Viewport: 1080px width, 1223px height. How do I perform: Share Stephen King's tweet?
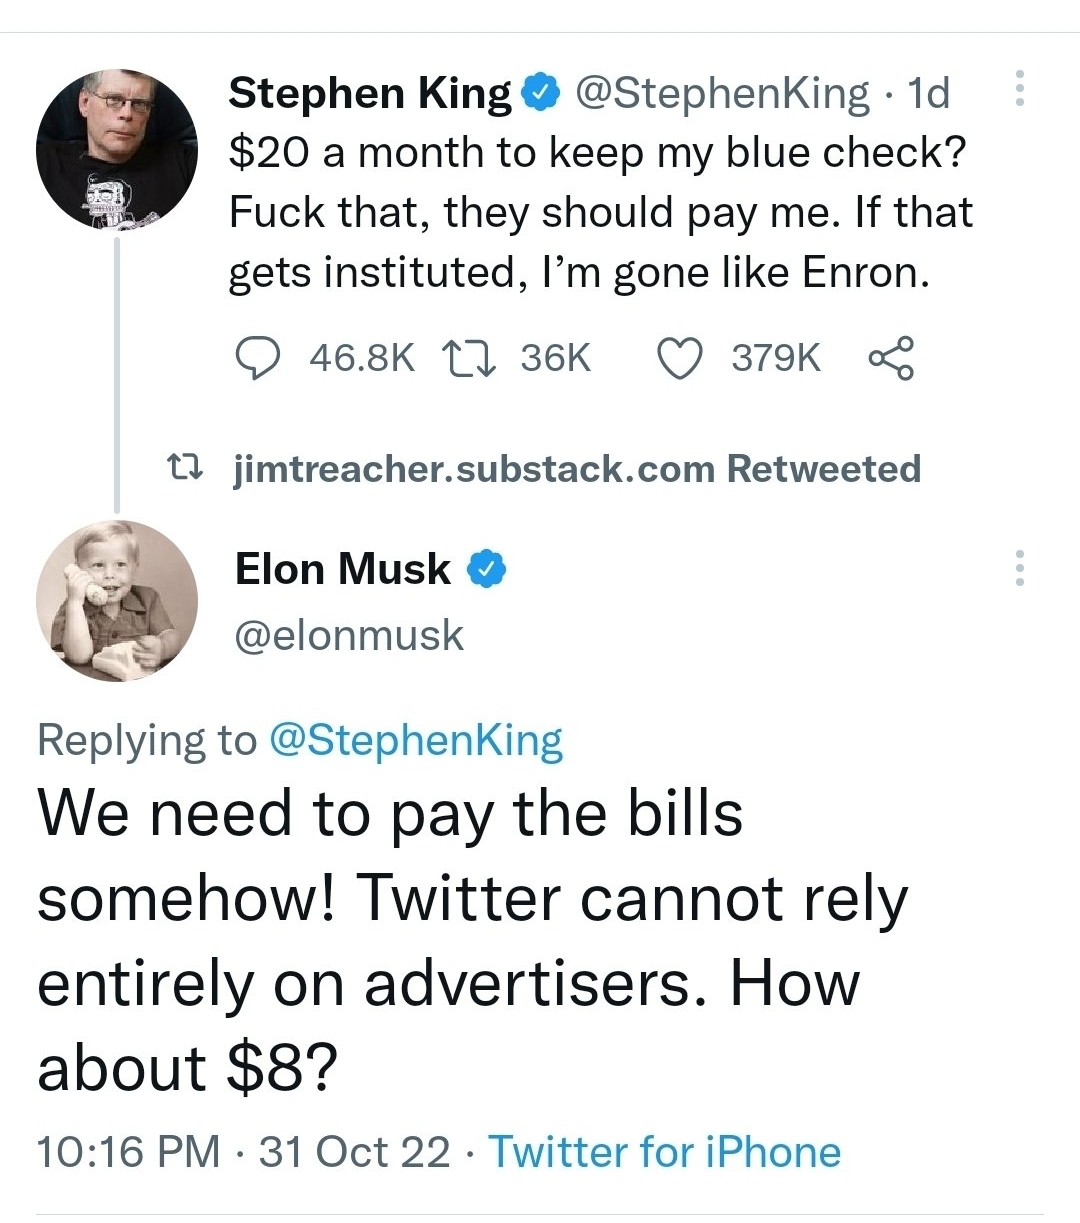[891, 357]
